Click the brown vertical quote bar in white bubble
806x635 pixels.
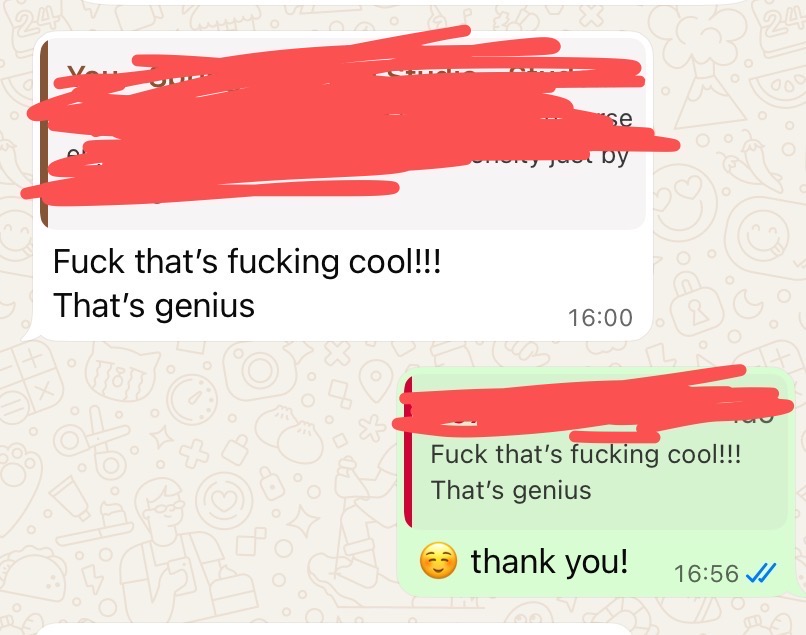44,134
